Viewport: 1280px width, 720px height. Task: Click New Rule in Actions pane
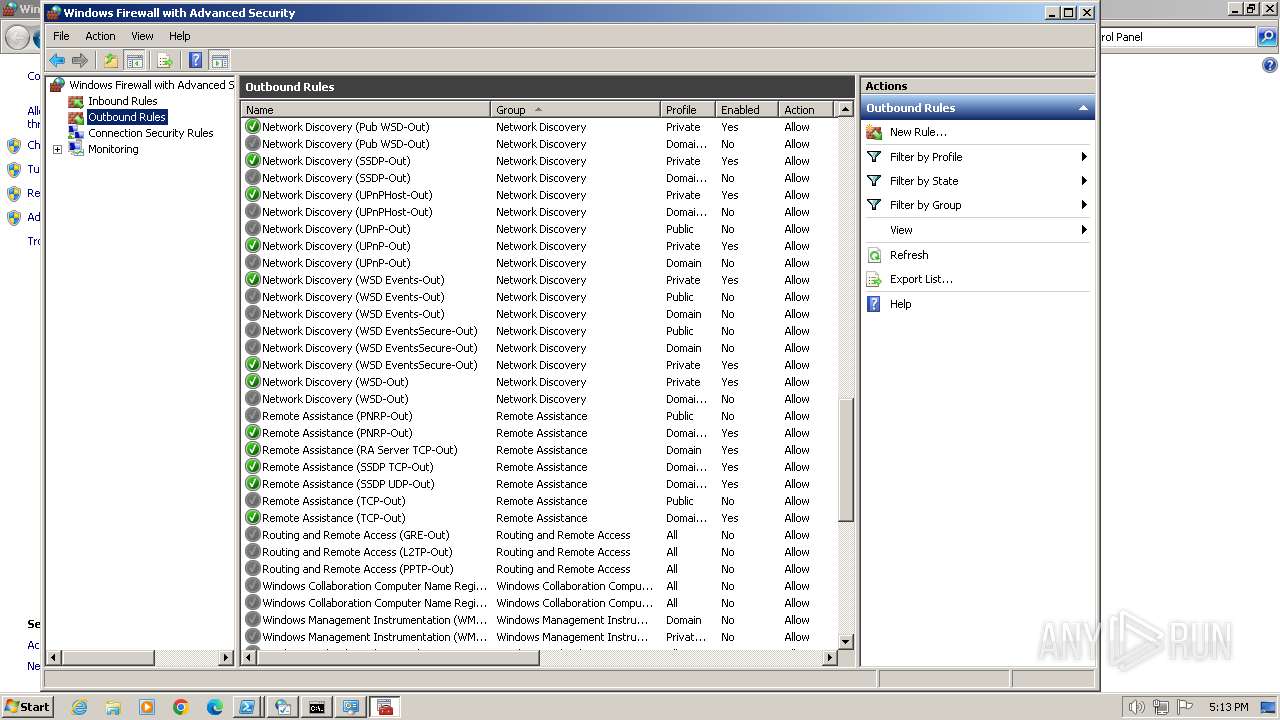918,132
